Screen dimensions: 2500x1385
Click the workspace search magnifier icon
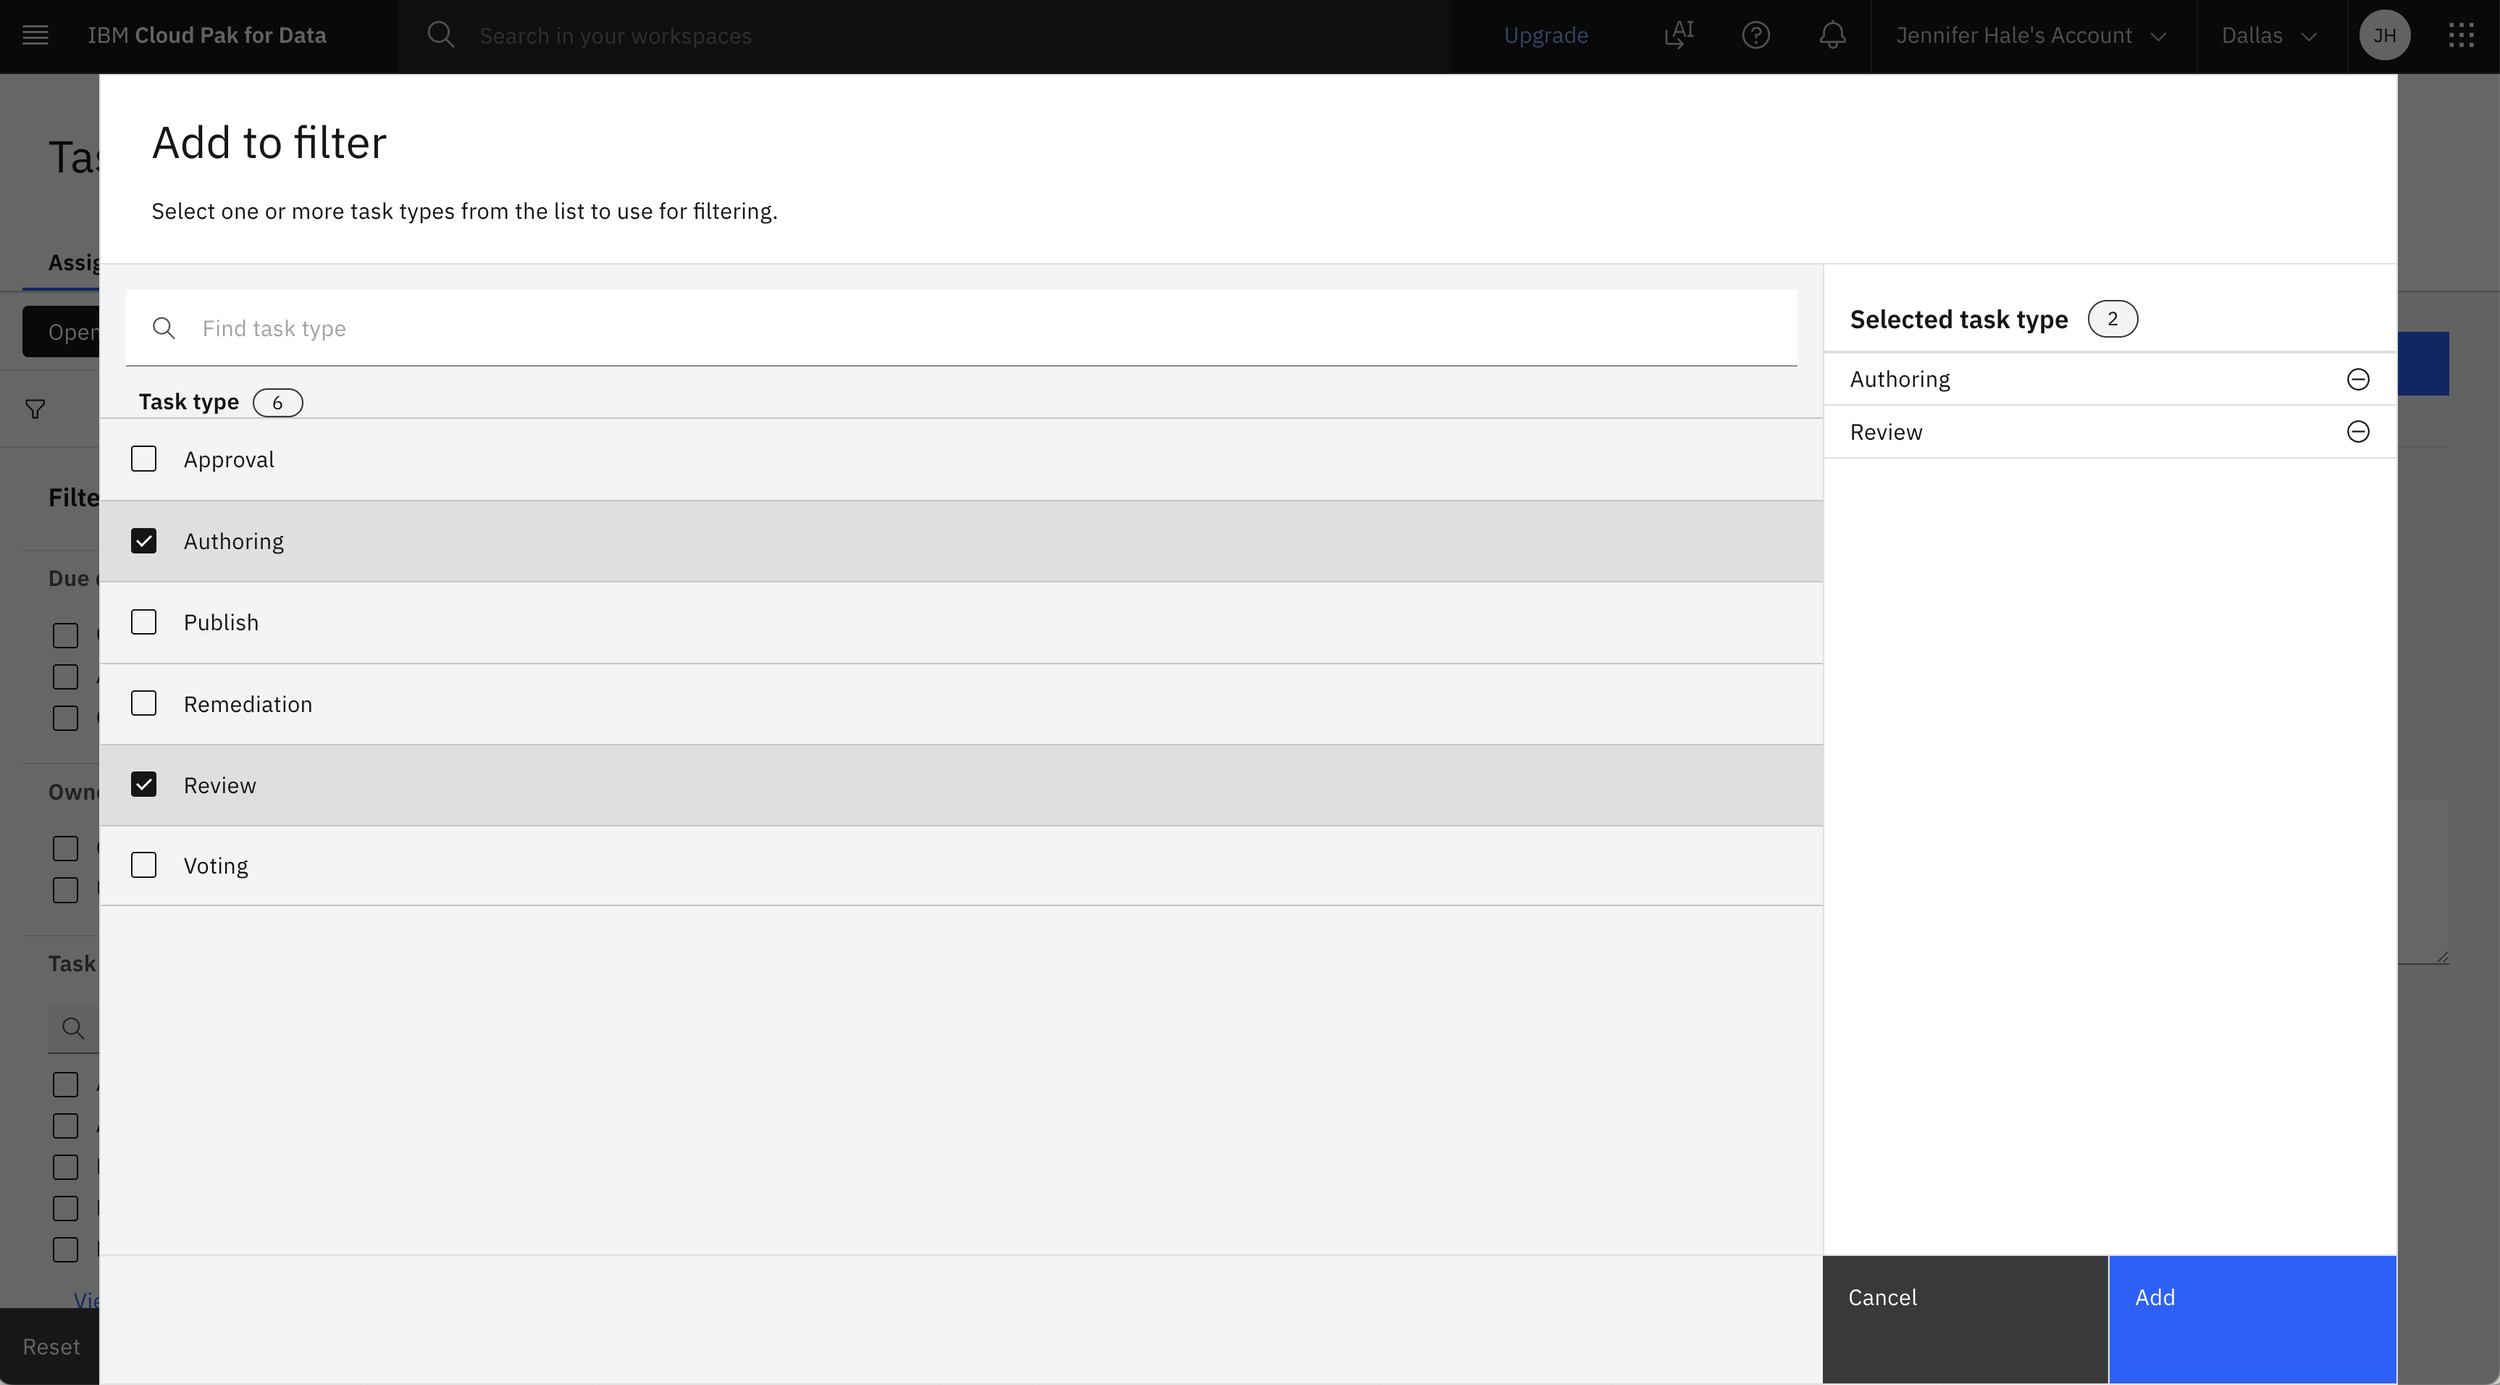[441, 35]
